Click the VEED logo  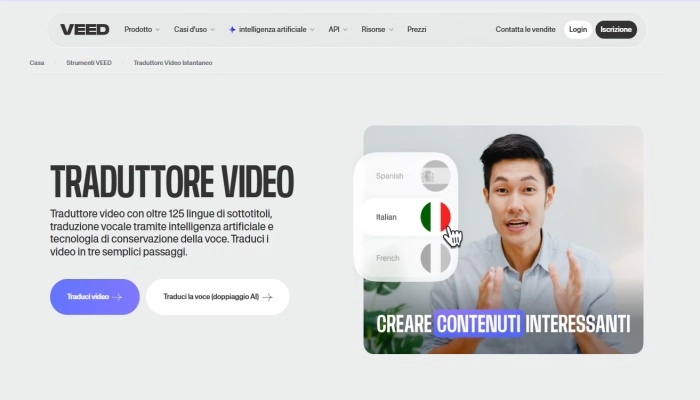[85, 29]
